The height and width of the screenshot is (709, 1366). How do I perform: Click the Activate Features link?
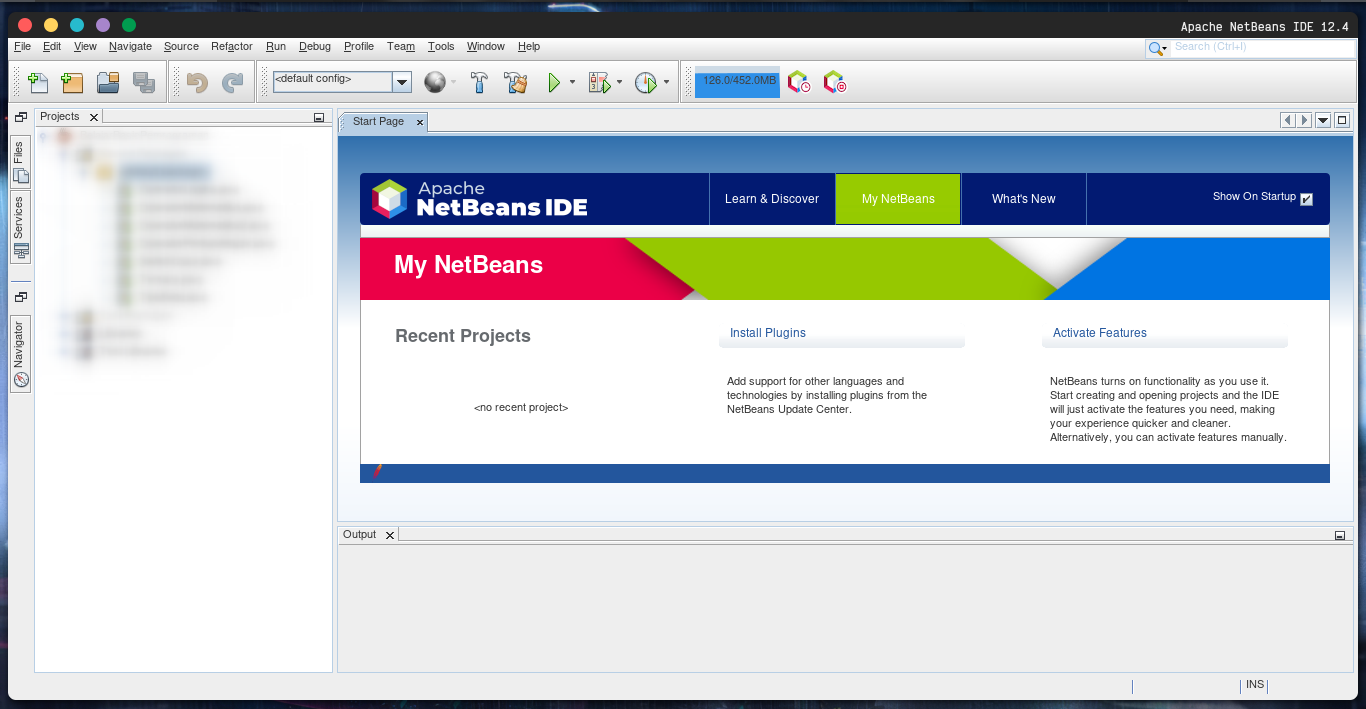click(x=1099, y=333)
